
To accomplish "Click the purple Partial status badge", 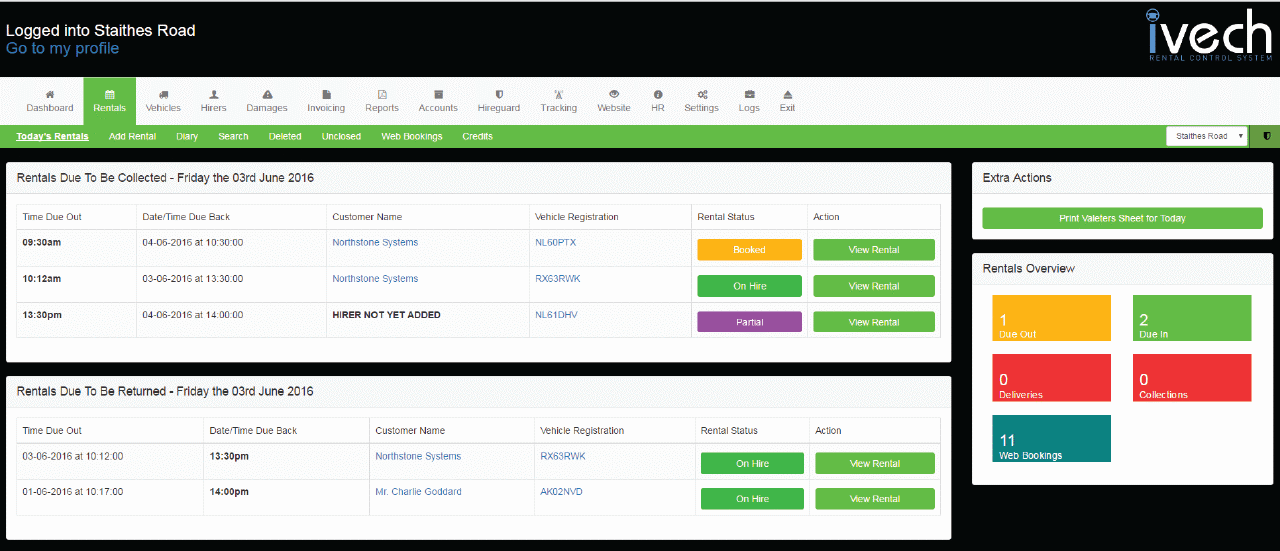I will 749,322.
